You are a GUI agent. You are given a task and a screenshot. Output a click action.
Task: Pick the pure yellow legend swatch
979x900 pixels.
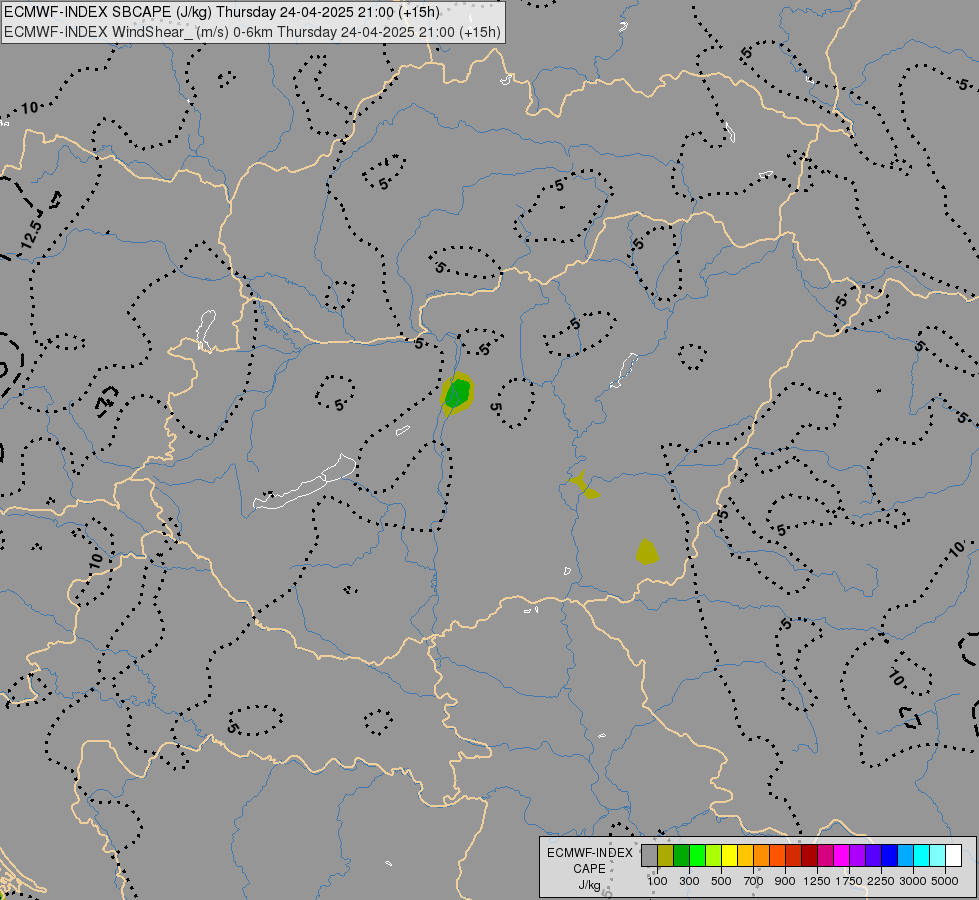point(729,855)
